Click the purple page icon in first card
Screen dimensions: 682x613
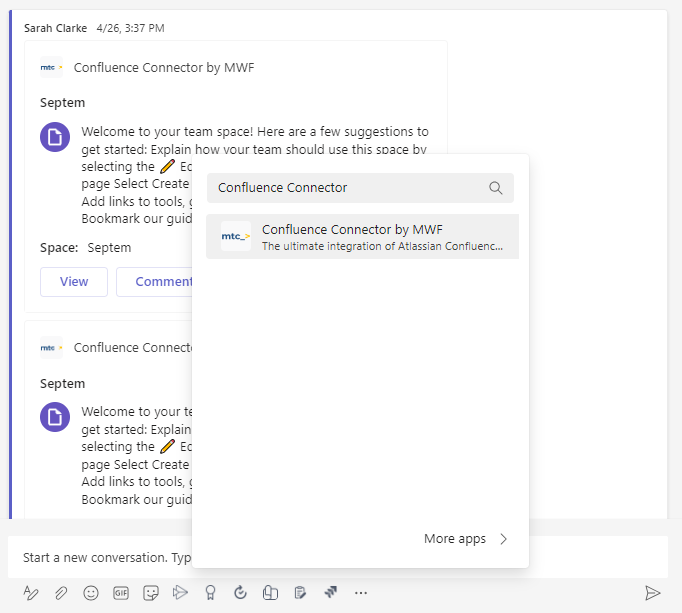click(55, 137)
